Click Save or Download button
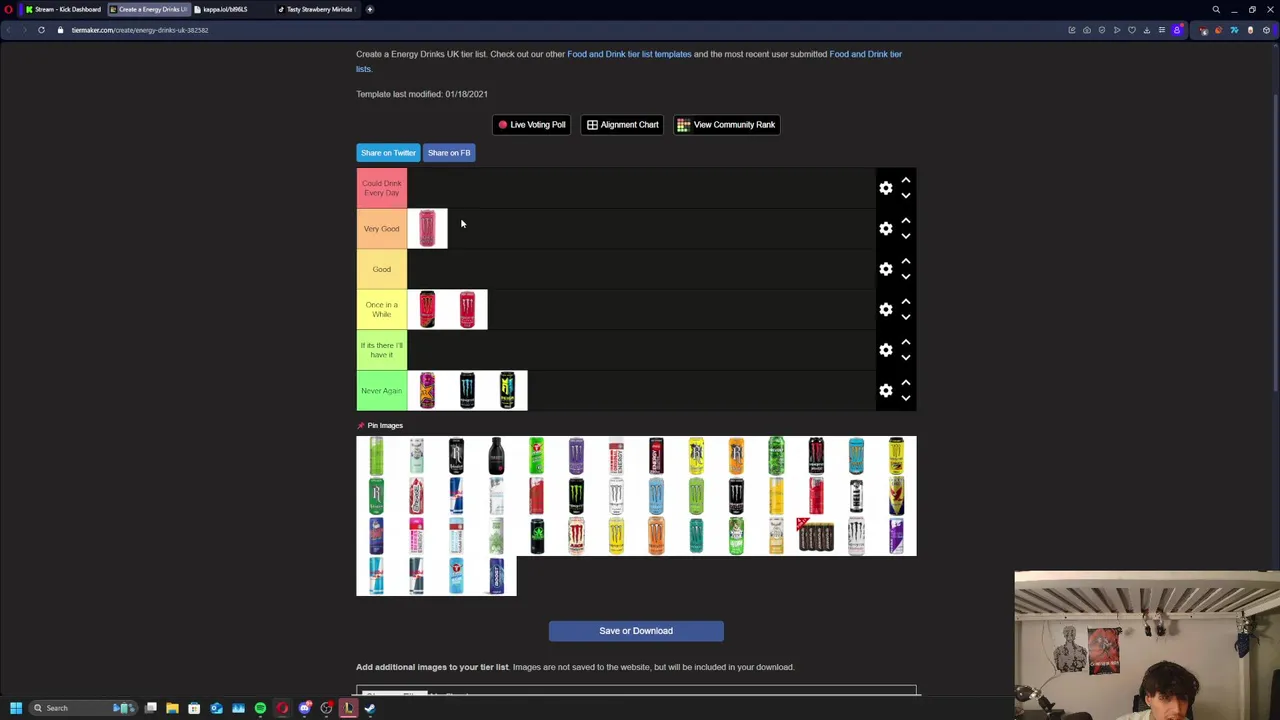 tap(636, 631)
